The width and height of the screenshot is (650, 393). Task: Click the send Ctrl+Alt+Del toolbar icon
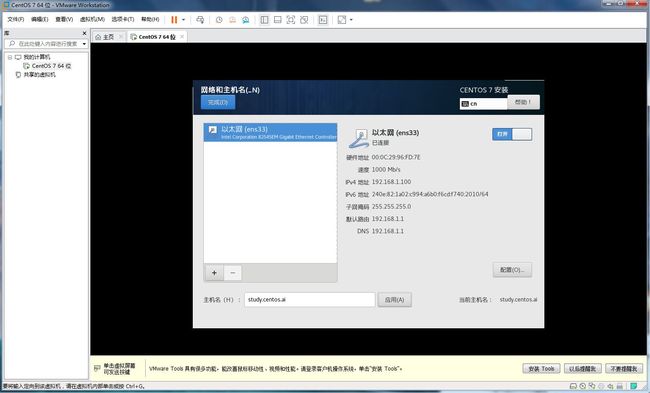[200, 20]
